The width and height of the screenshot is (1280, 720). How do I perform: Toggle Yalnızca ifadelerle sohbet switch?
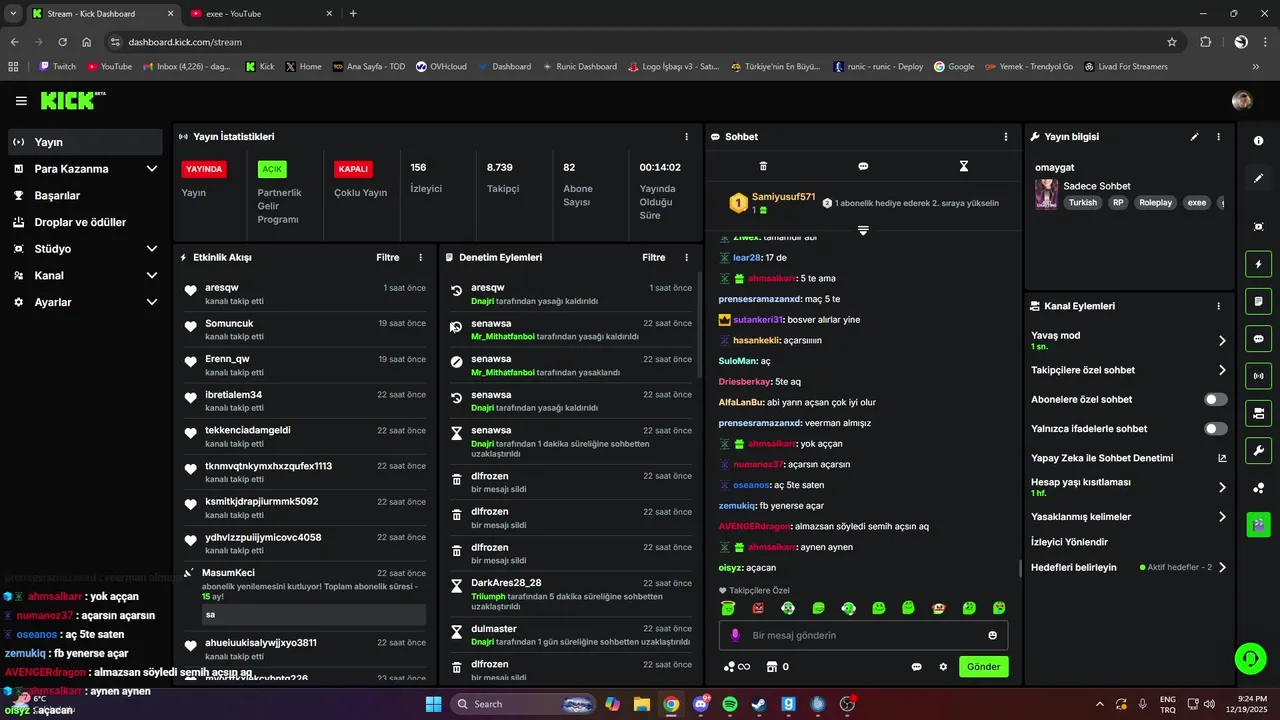(x=1215, y=429)
